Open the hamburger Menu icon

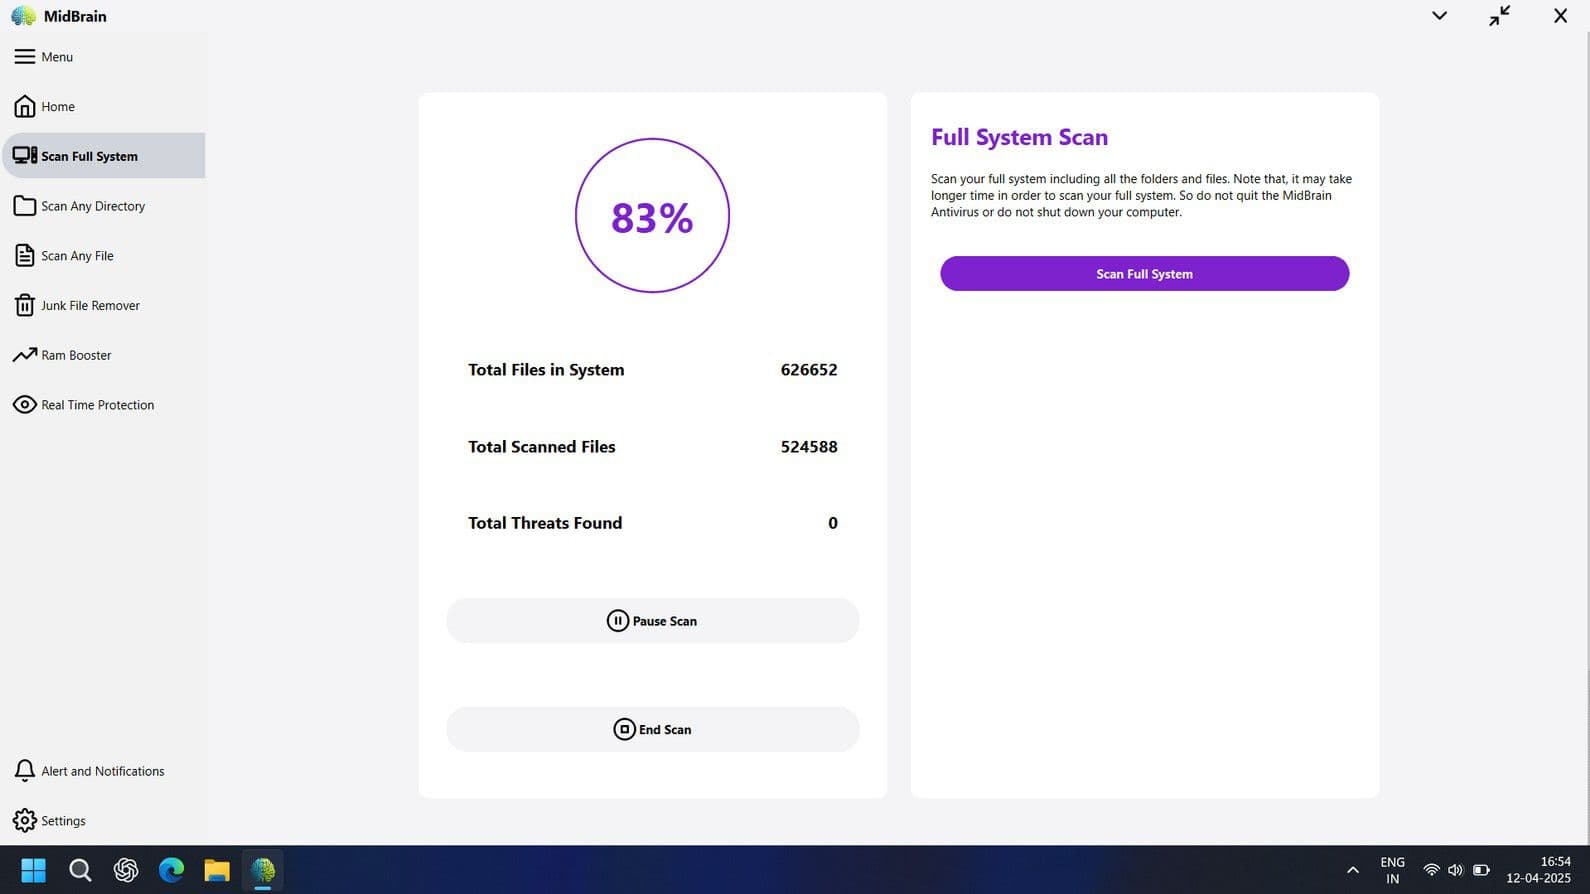coord(25,57)
